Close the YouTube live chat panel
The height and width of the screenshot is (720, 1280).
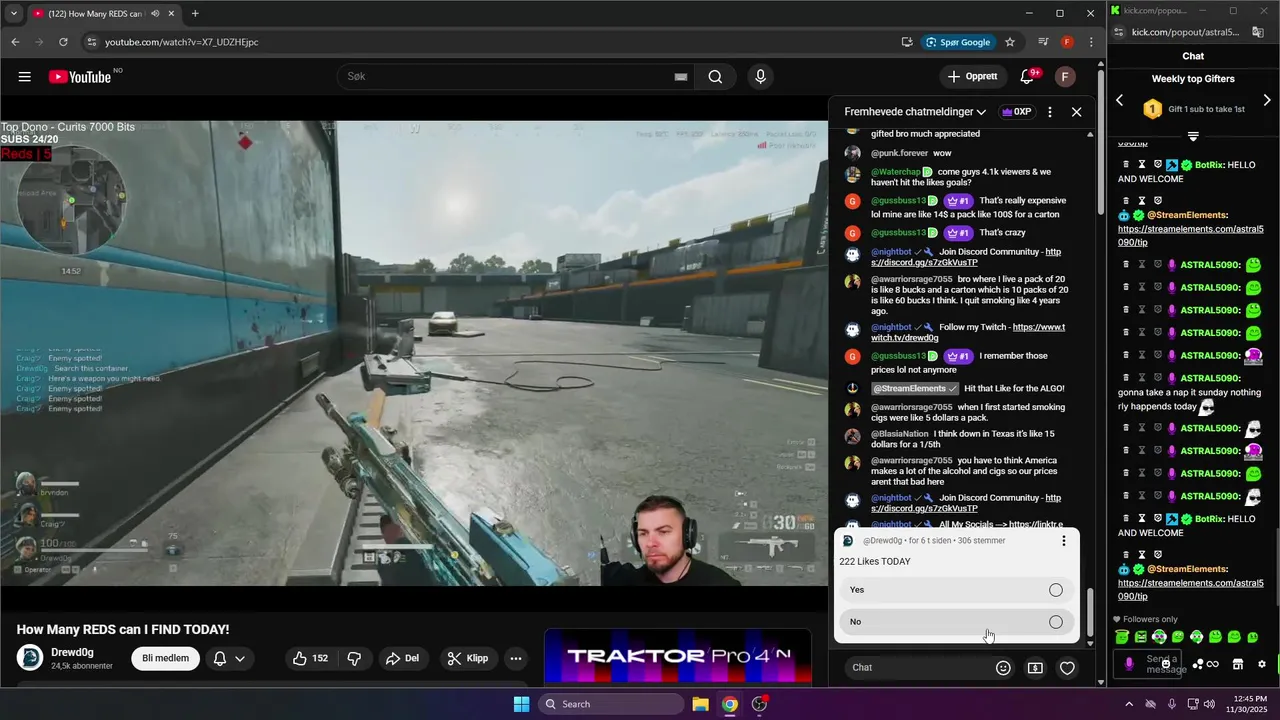pyautogui.click(x=1077, y=112)
